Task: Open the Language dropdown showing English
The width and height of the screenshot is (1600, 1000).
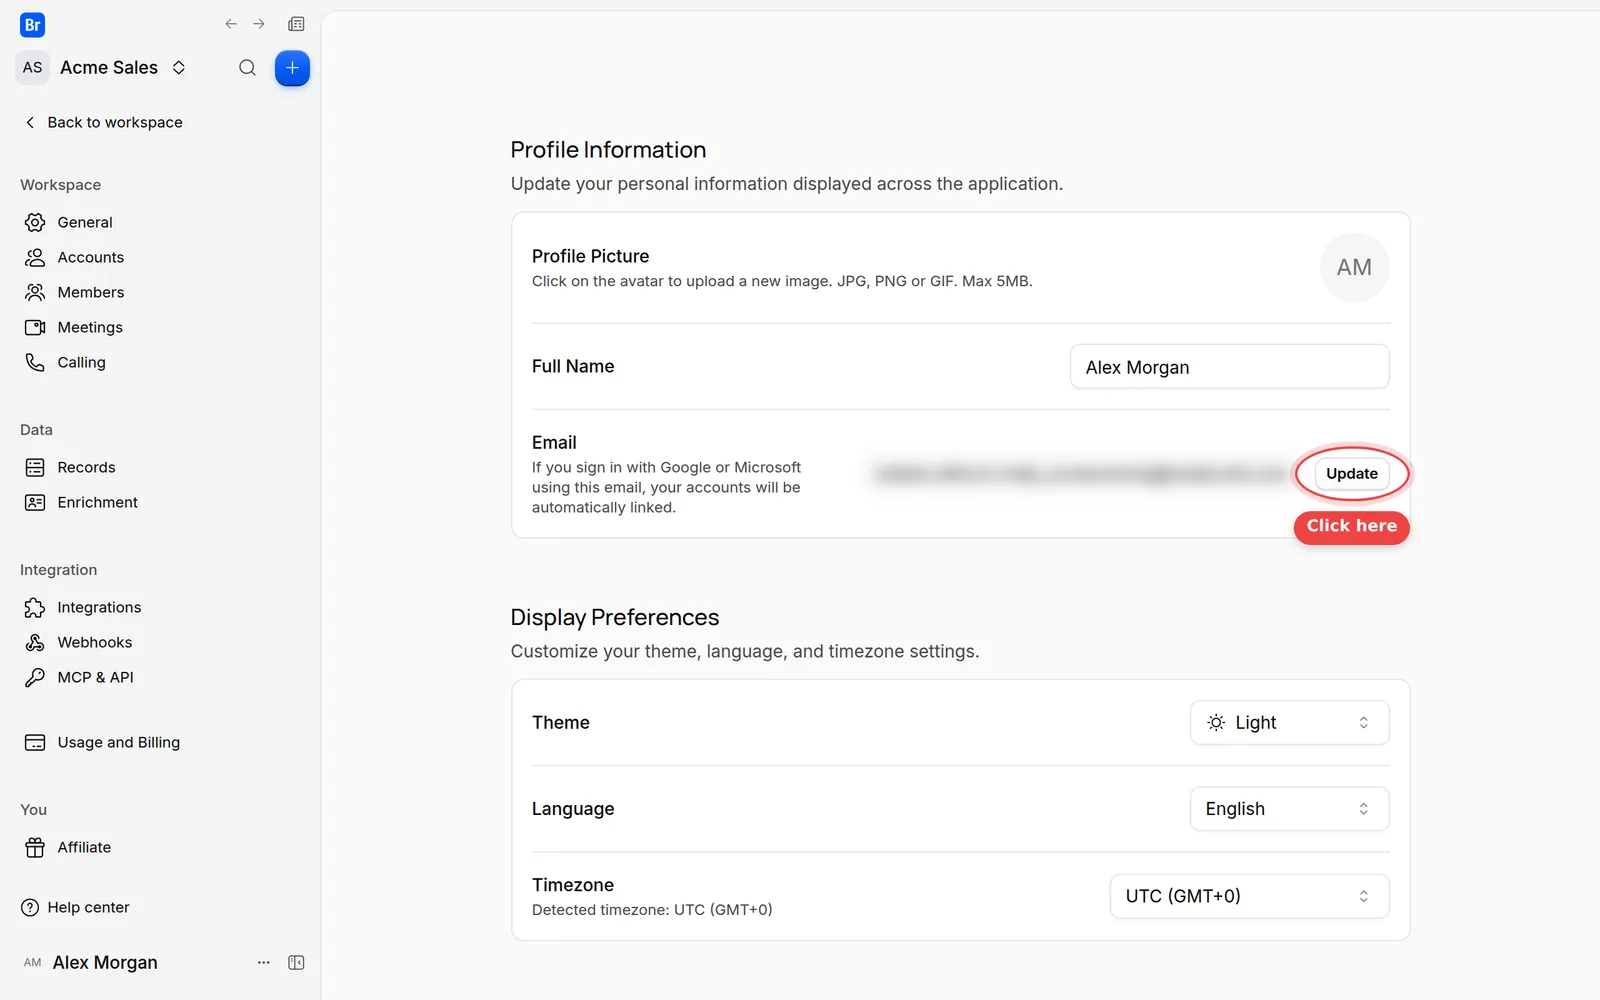Action: 1289,809
